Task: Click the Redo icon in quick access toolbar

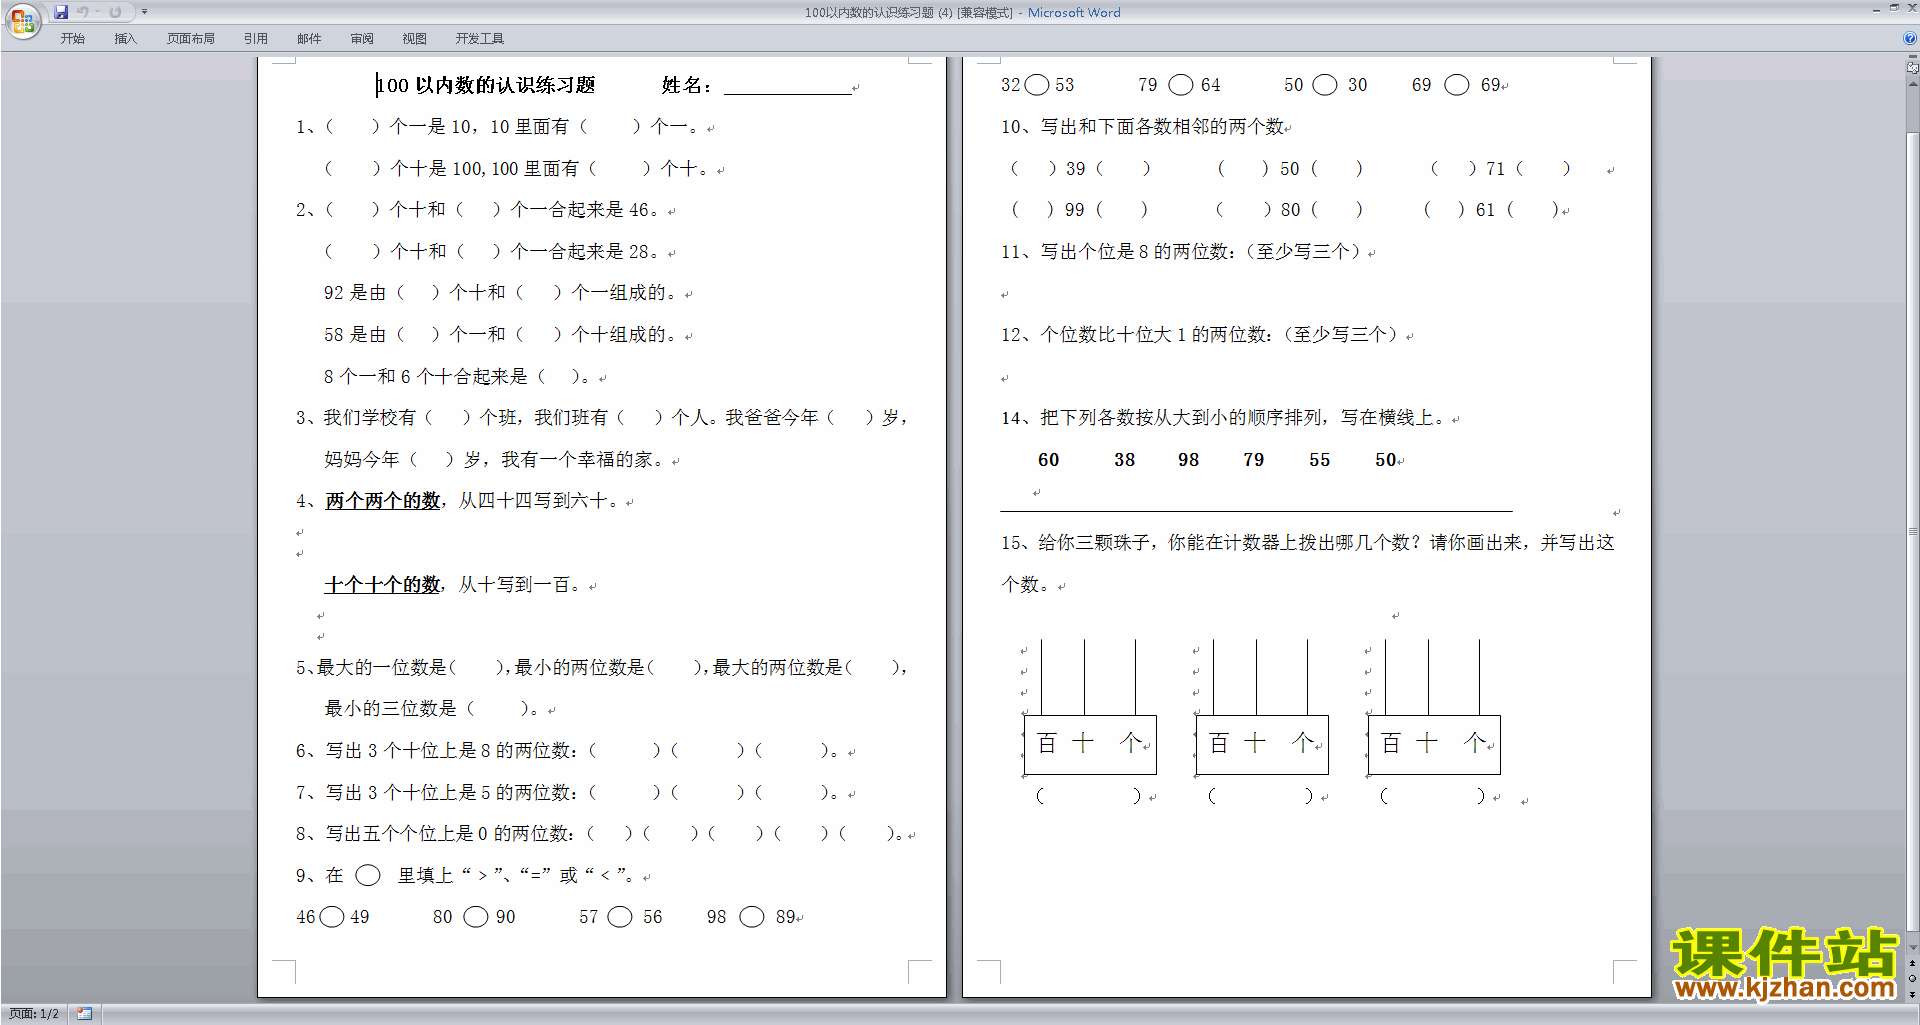Action: pos(115,12)
